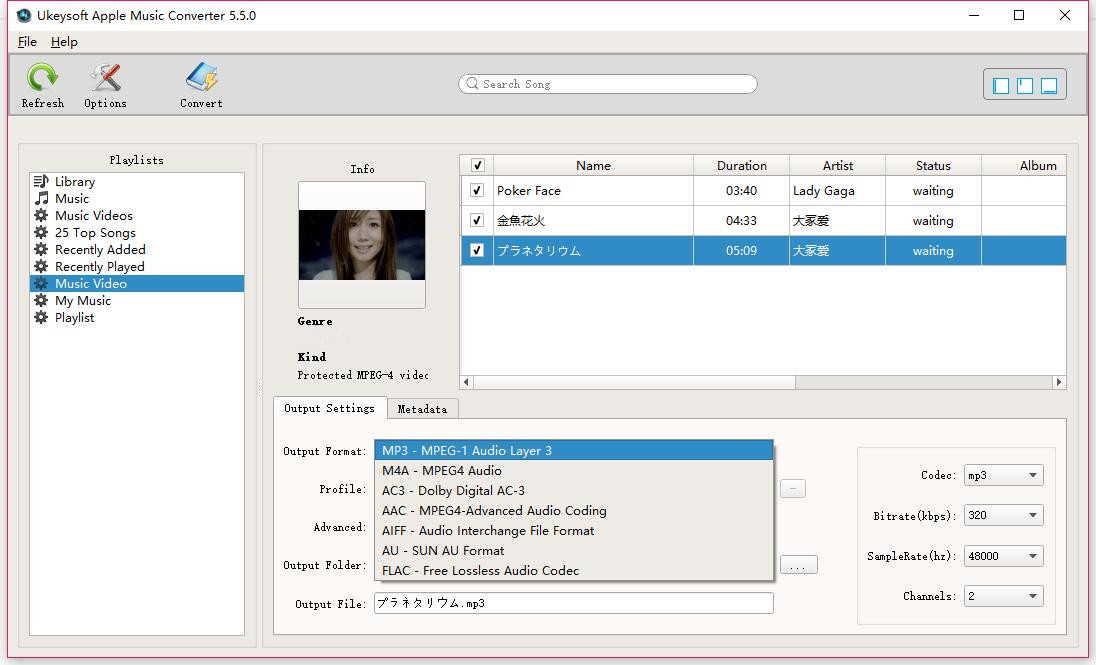The height and width of the screenshot is (665, 1096).
Task: Click the gear icon beside Recently Played
Action: click(41, 266)
